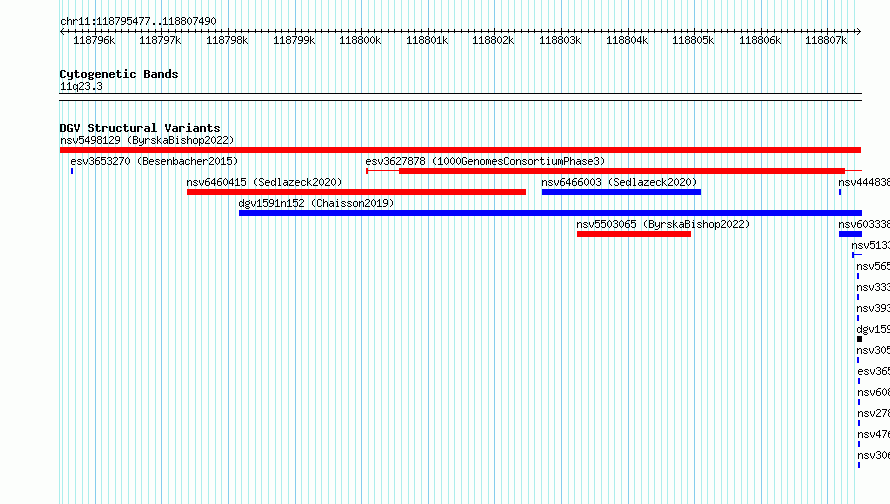
Task: Click the truncated nsv5133 label
Action: 871,245
